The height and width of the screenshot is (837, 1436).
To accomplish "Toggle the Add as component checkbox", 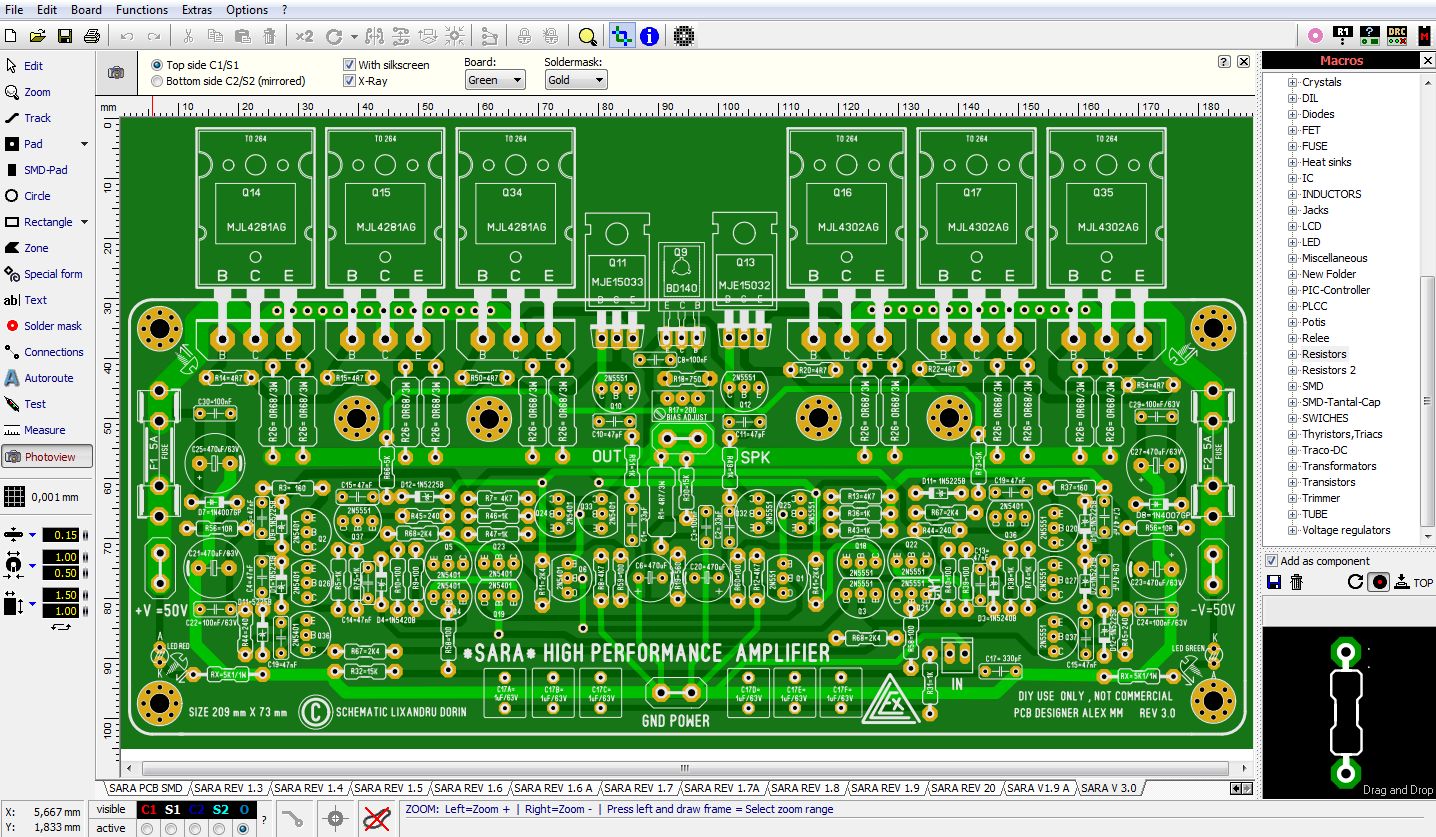I will click(x=1271, y=561).
